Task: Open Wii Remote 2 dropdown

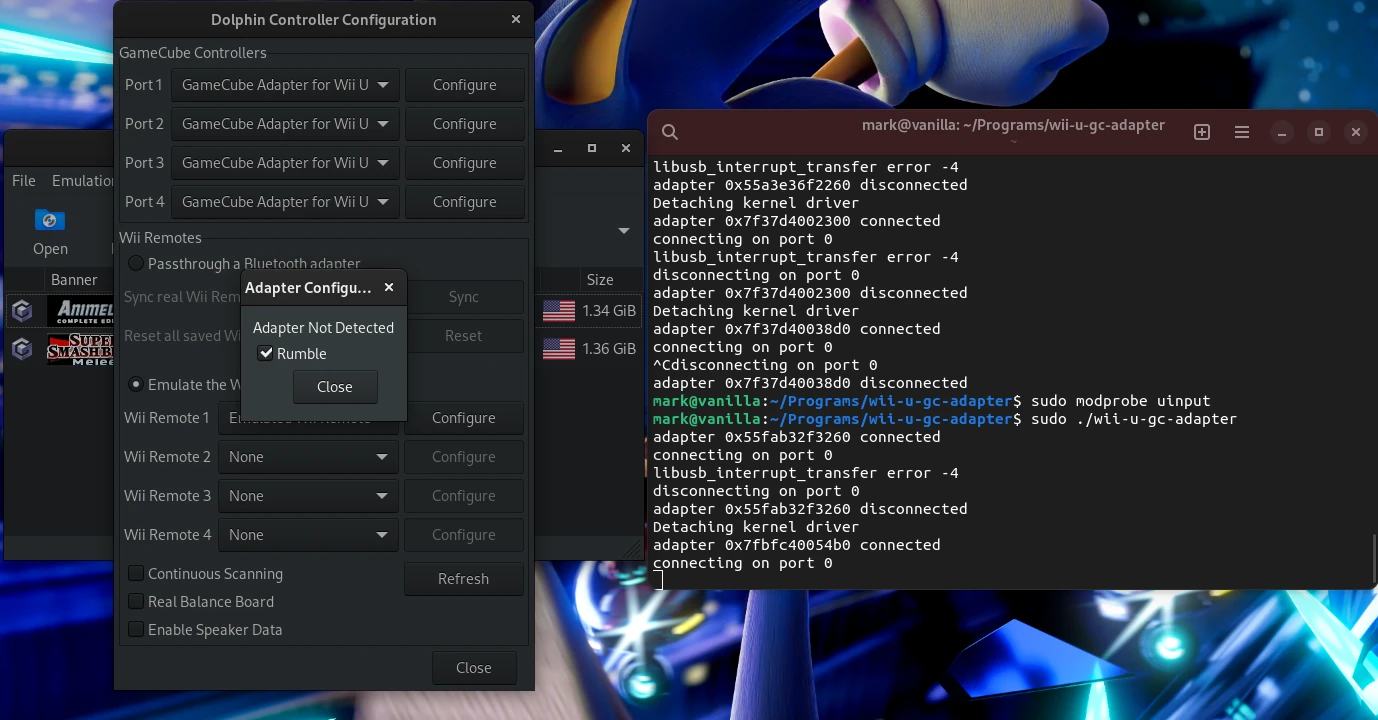Action: coord(308,457)
